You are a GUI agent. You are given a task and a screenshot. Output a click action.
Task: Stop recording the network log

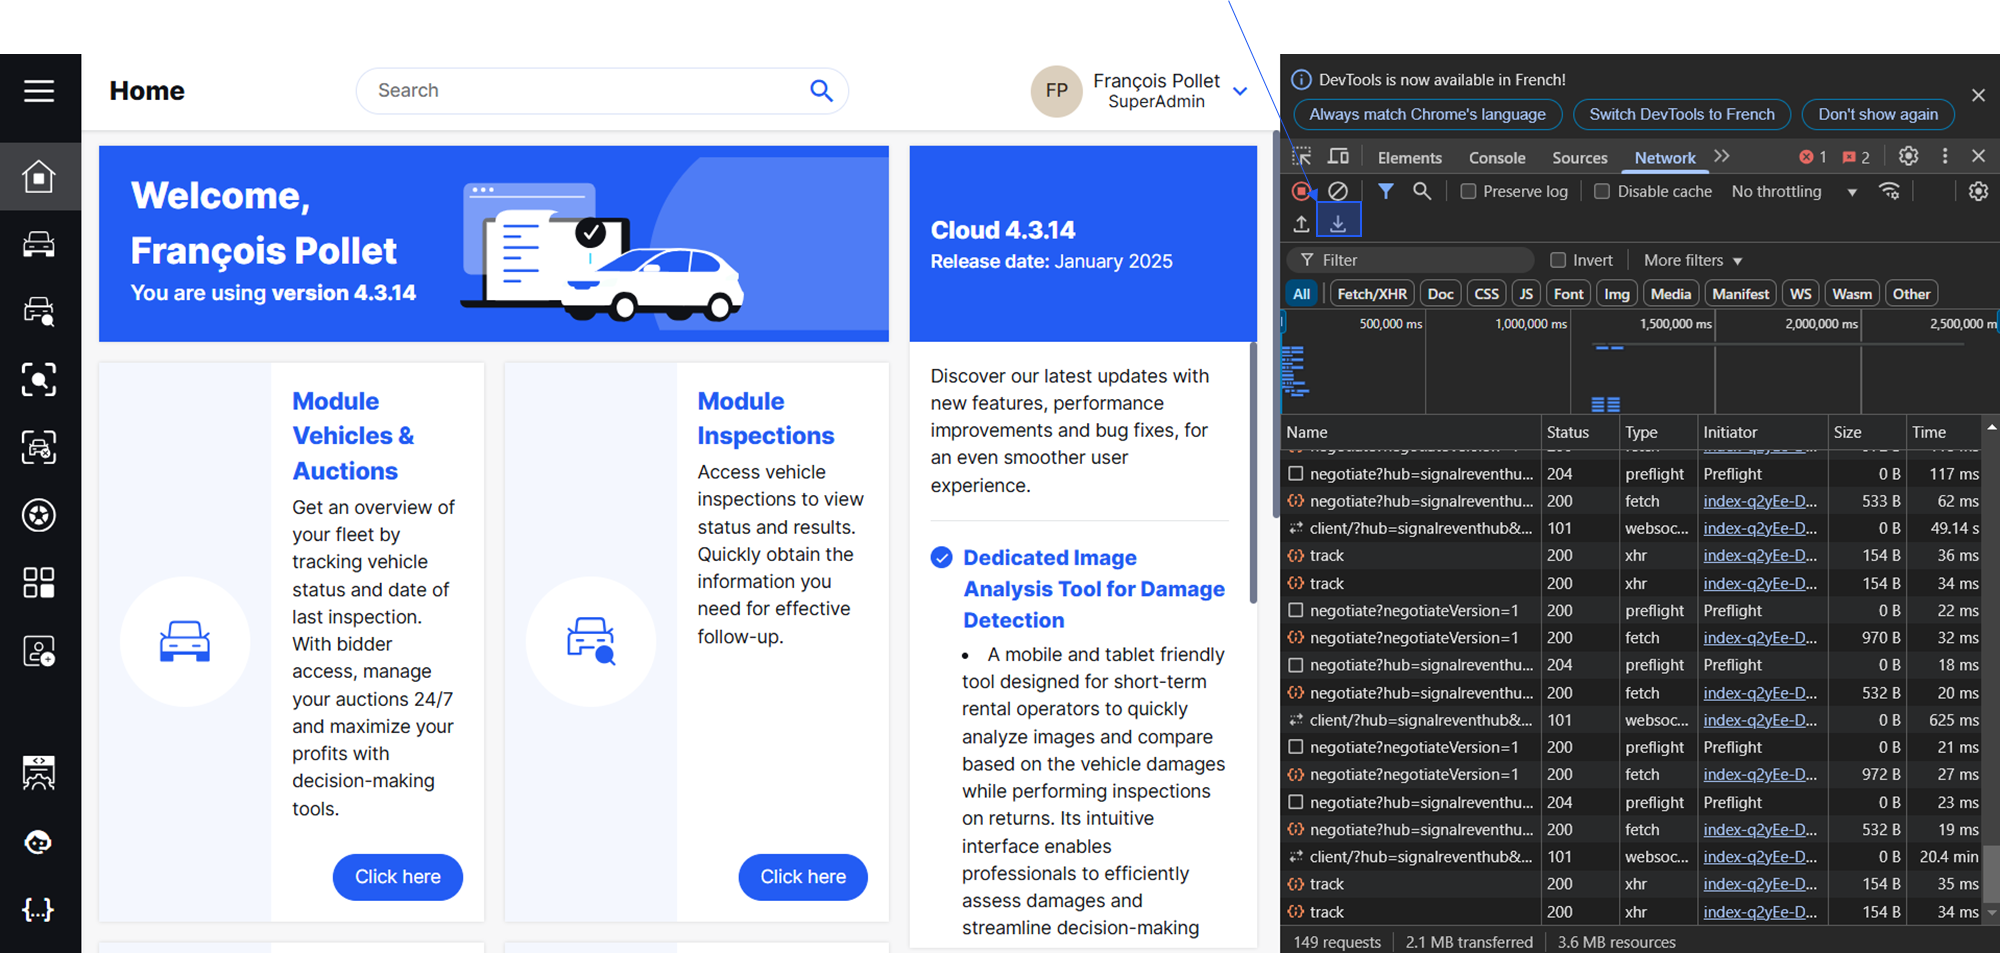click(x=1301, y=191)
